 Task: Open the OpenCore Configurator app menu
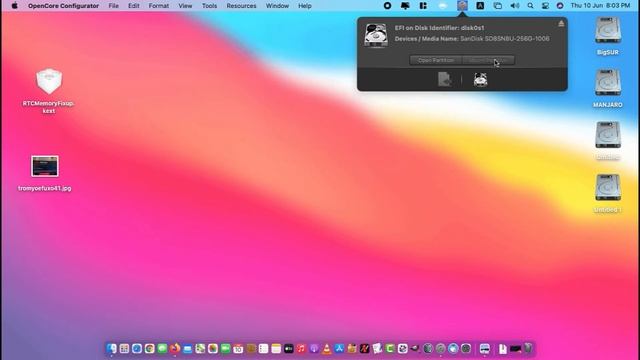pos(63,6)
